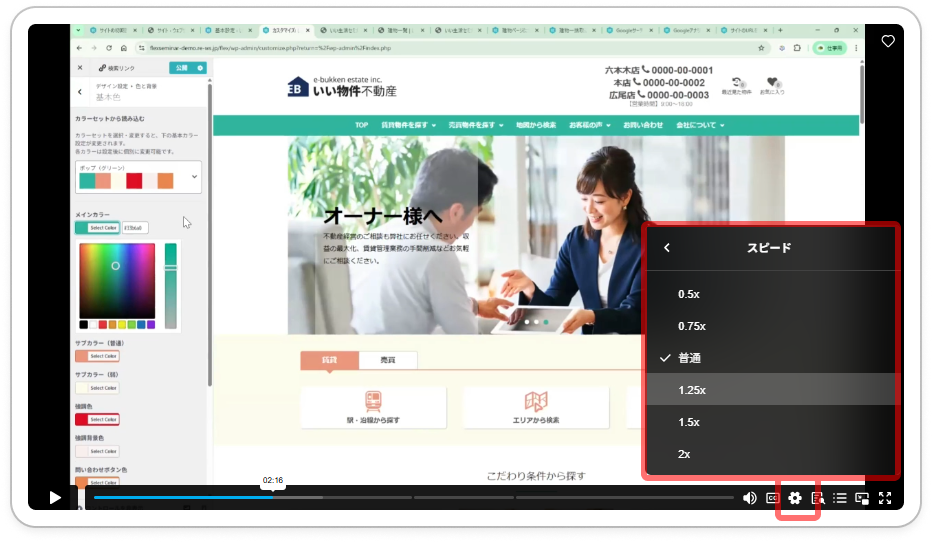Play the video
The image size is (932, 542).
click(56, 497)
